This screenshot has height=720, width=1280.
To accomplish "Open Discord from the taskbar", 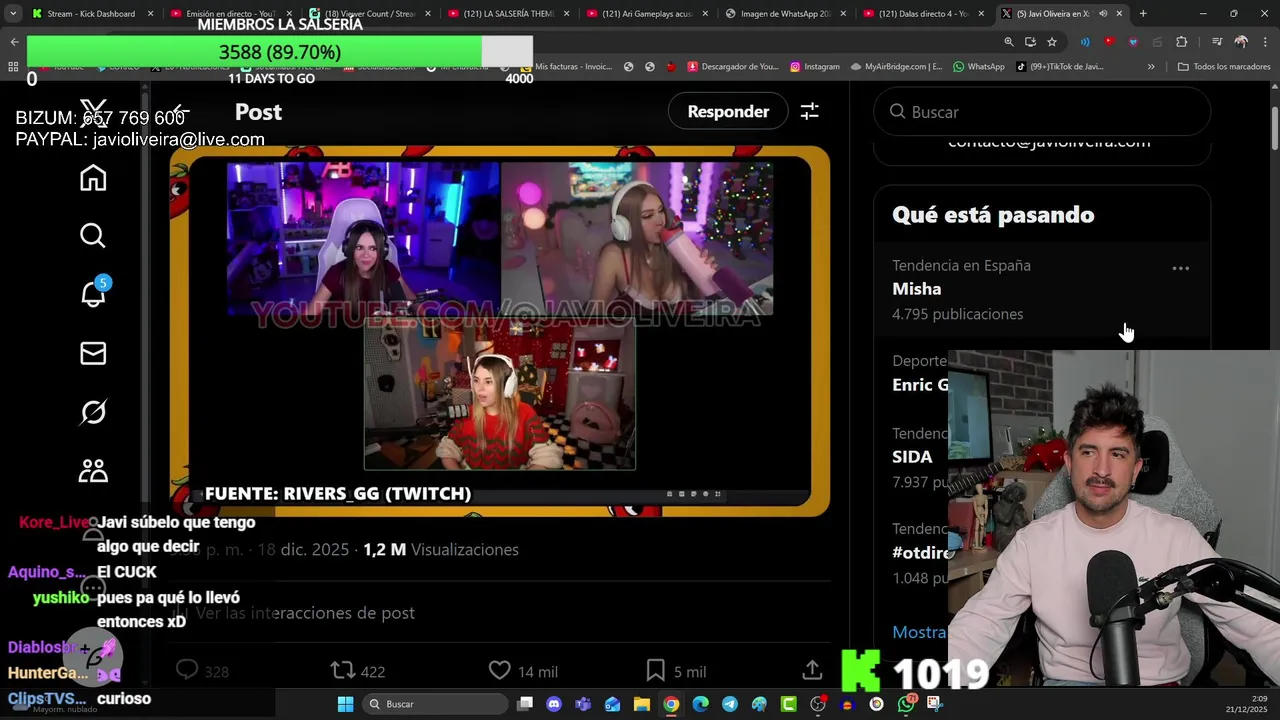I will pyautogui.click(x=554, y=704).
